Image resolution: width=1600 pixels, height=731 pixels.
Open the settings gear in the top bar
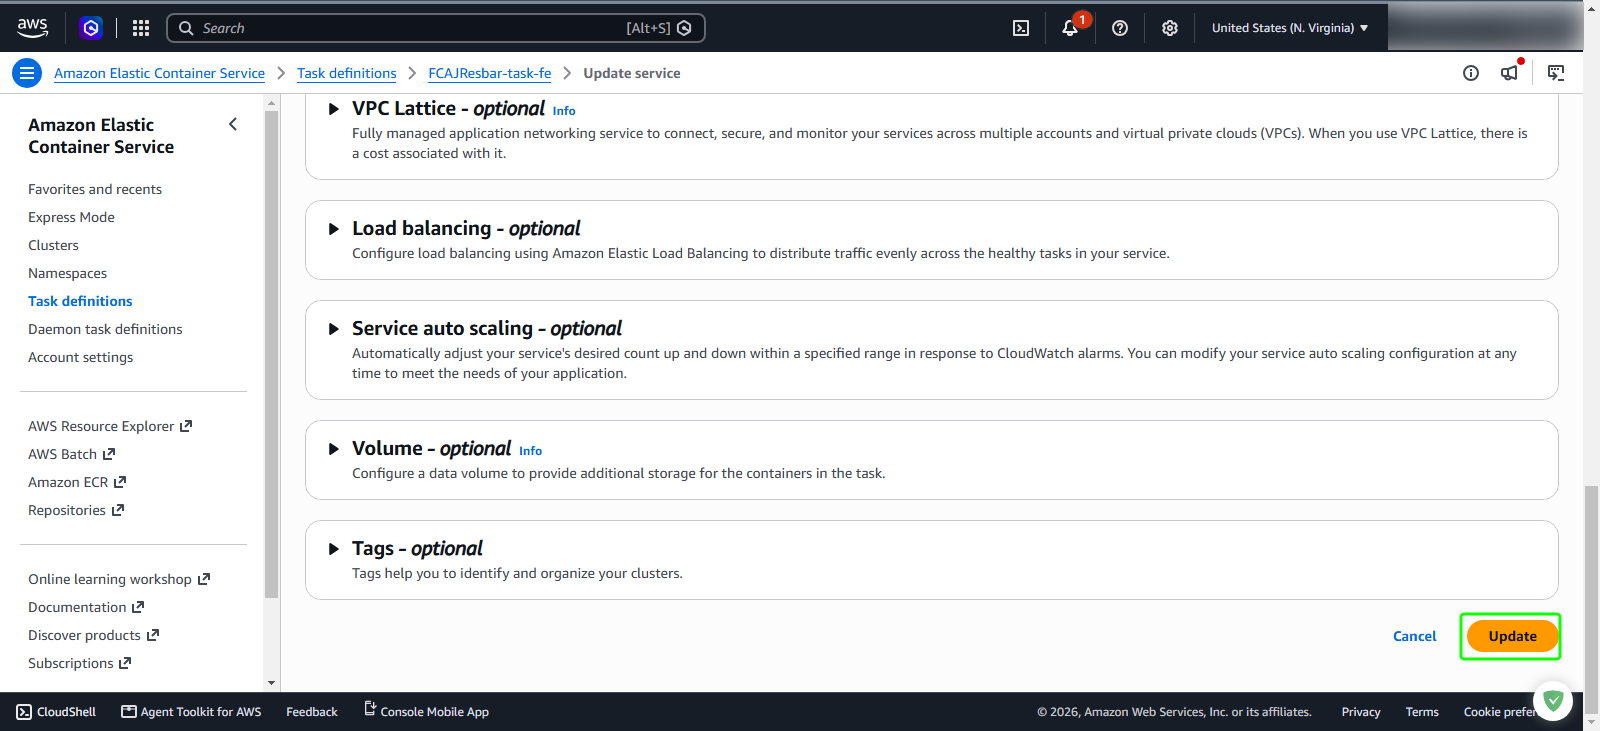pos(1170,28)
